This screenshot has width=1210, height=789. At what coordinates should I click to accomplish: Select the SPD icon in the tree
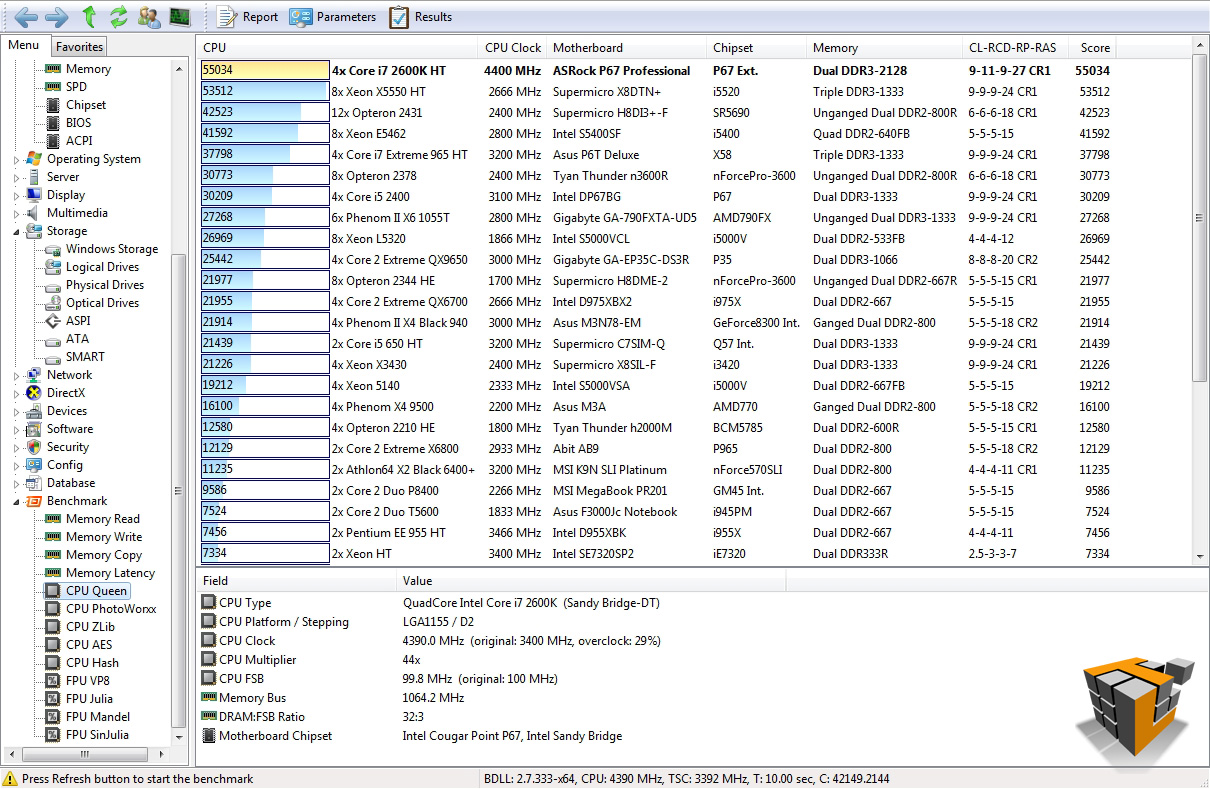[x=53, y=87]
